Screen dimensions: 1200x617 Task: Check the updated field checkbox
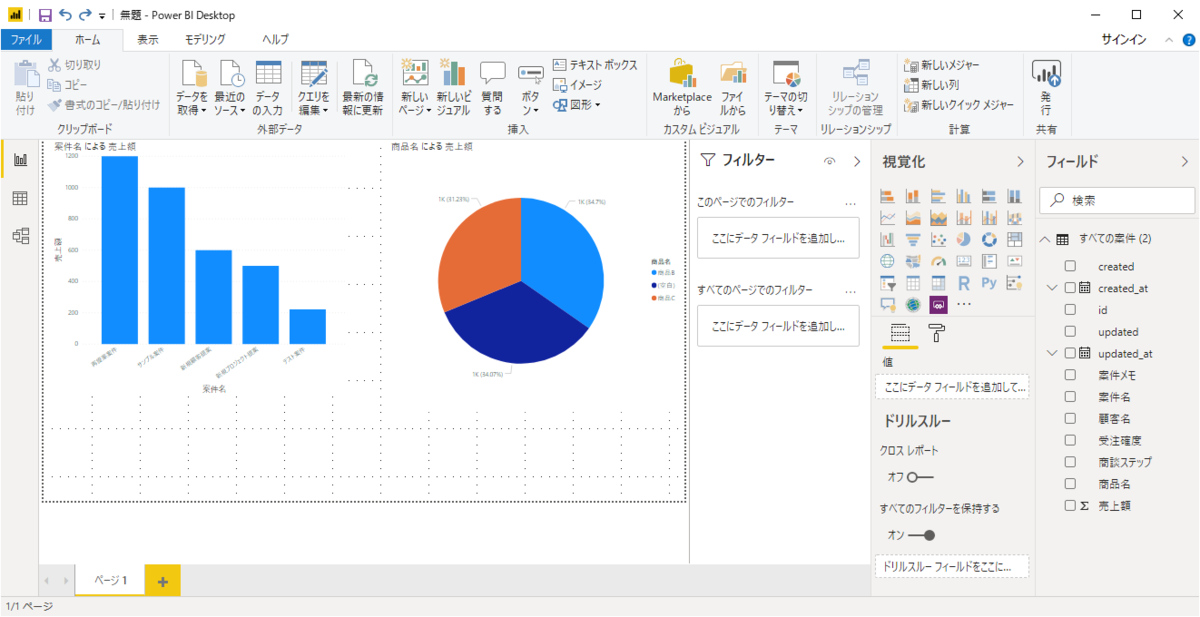(x=1070, y=332)
